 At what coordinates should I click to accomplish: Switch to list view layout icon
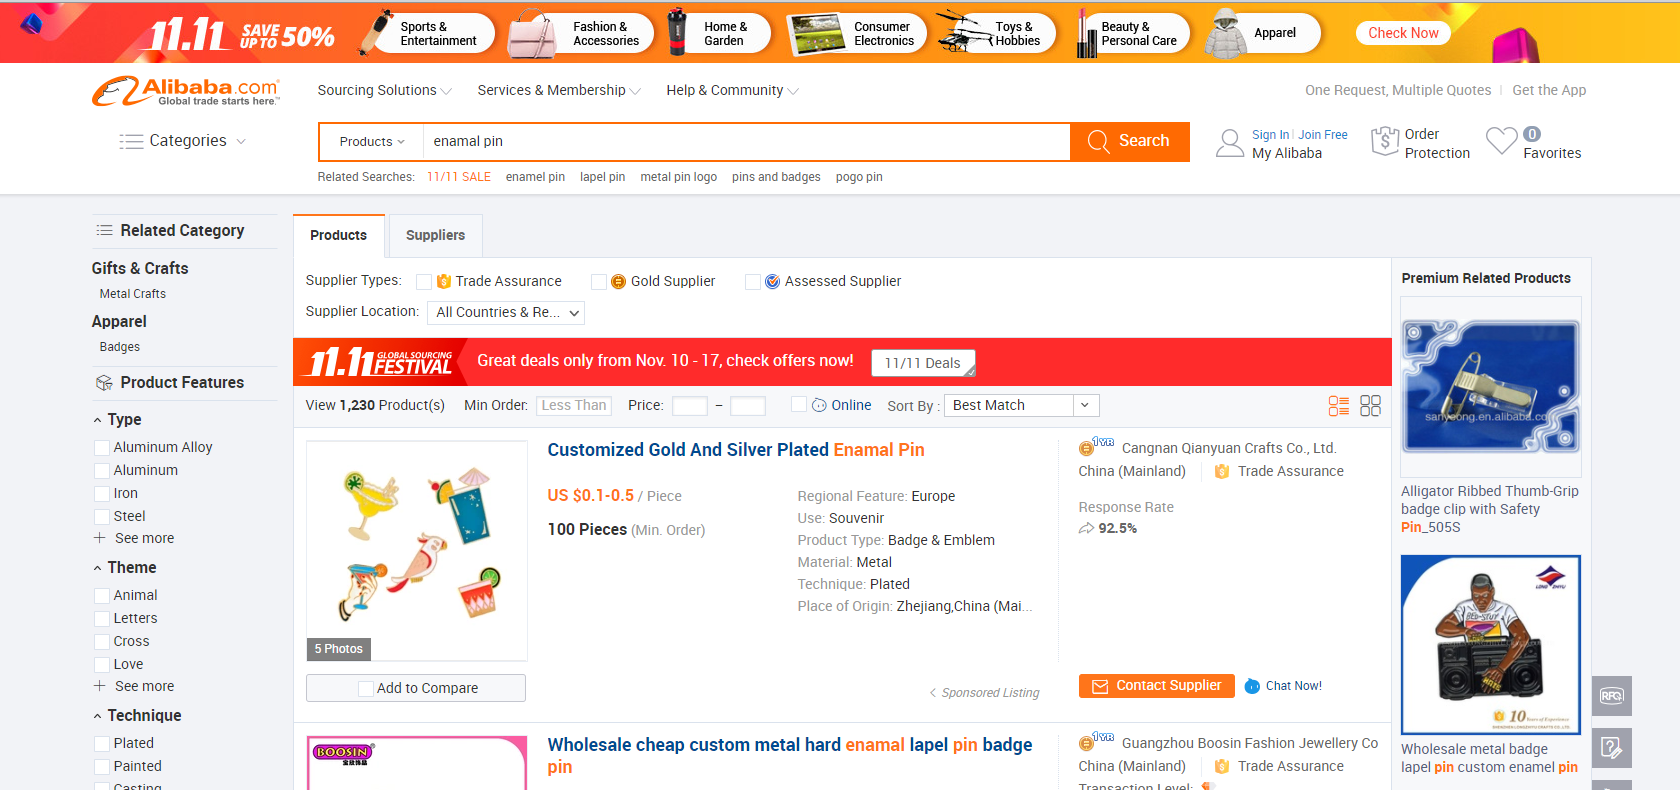point(1339,405)
